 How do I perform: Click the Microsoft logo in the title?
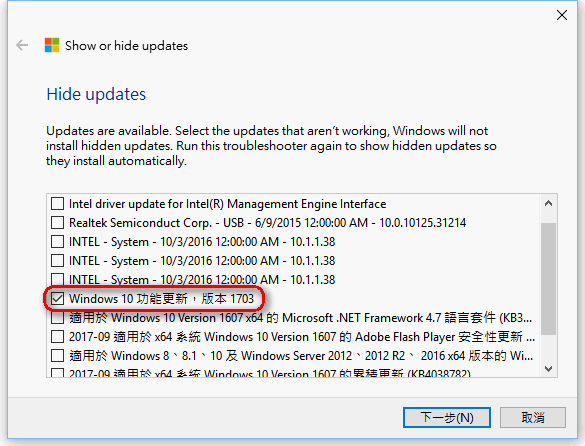pyautogui.click(x=52, y=45)
